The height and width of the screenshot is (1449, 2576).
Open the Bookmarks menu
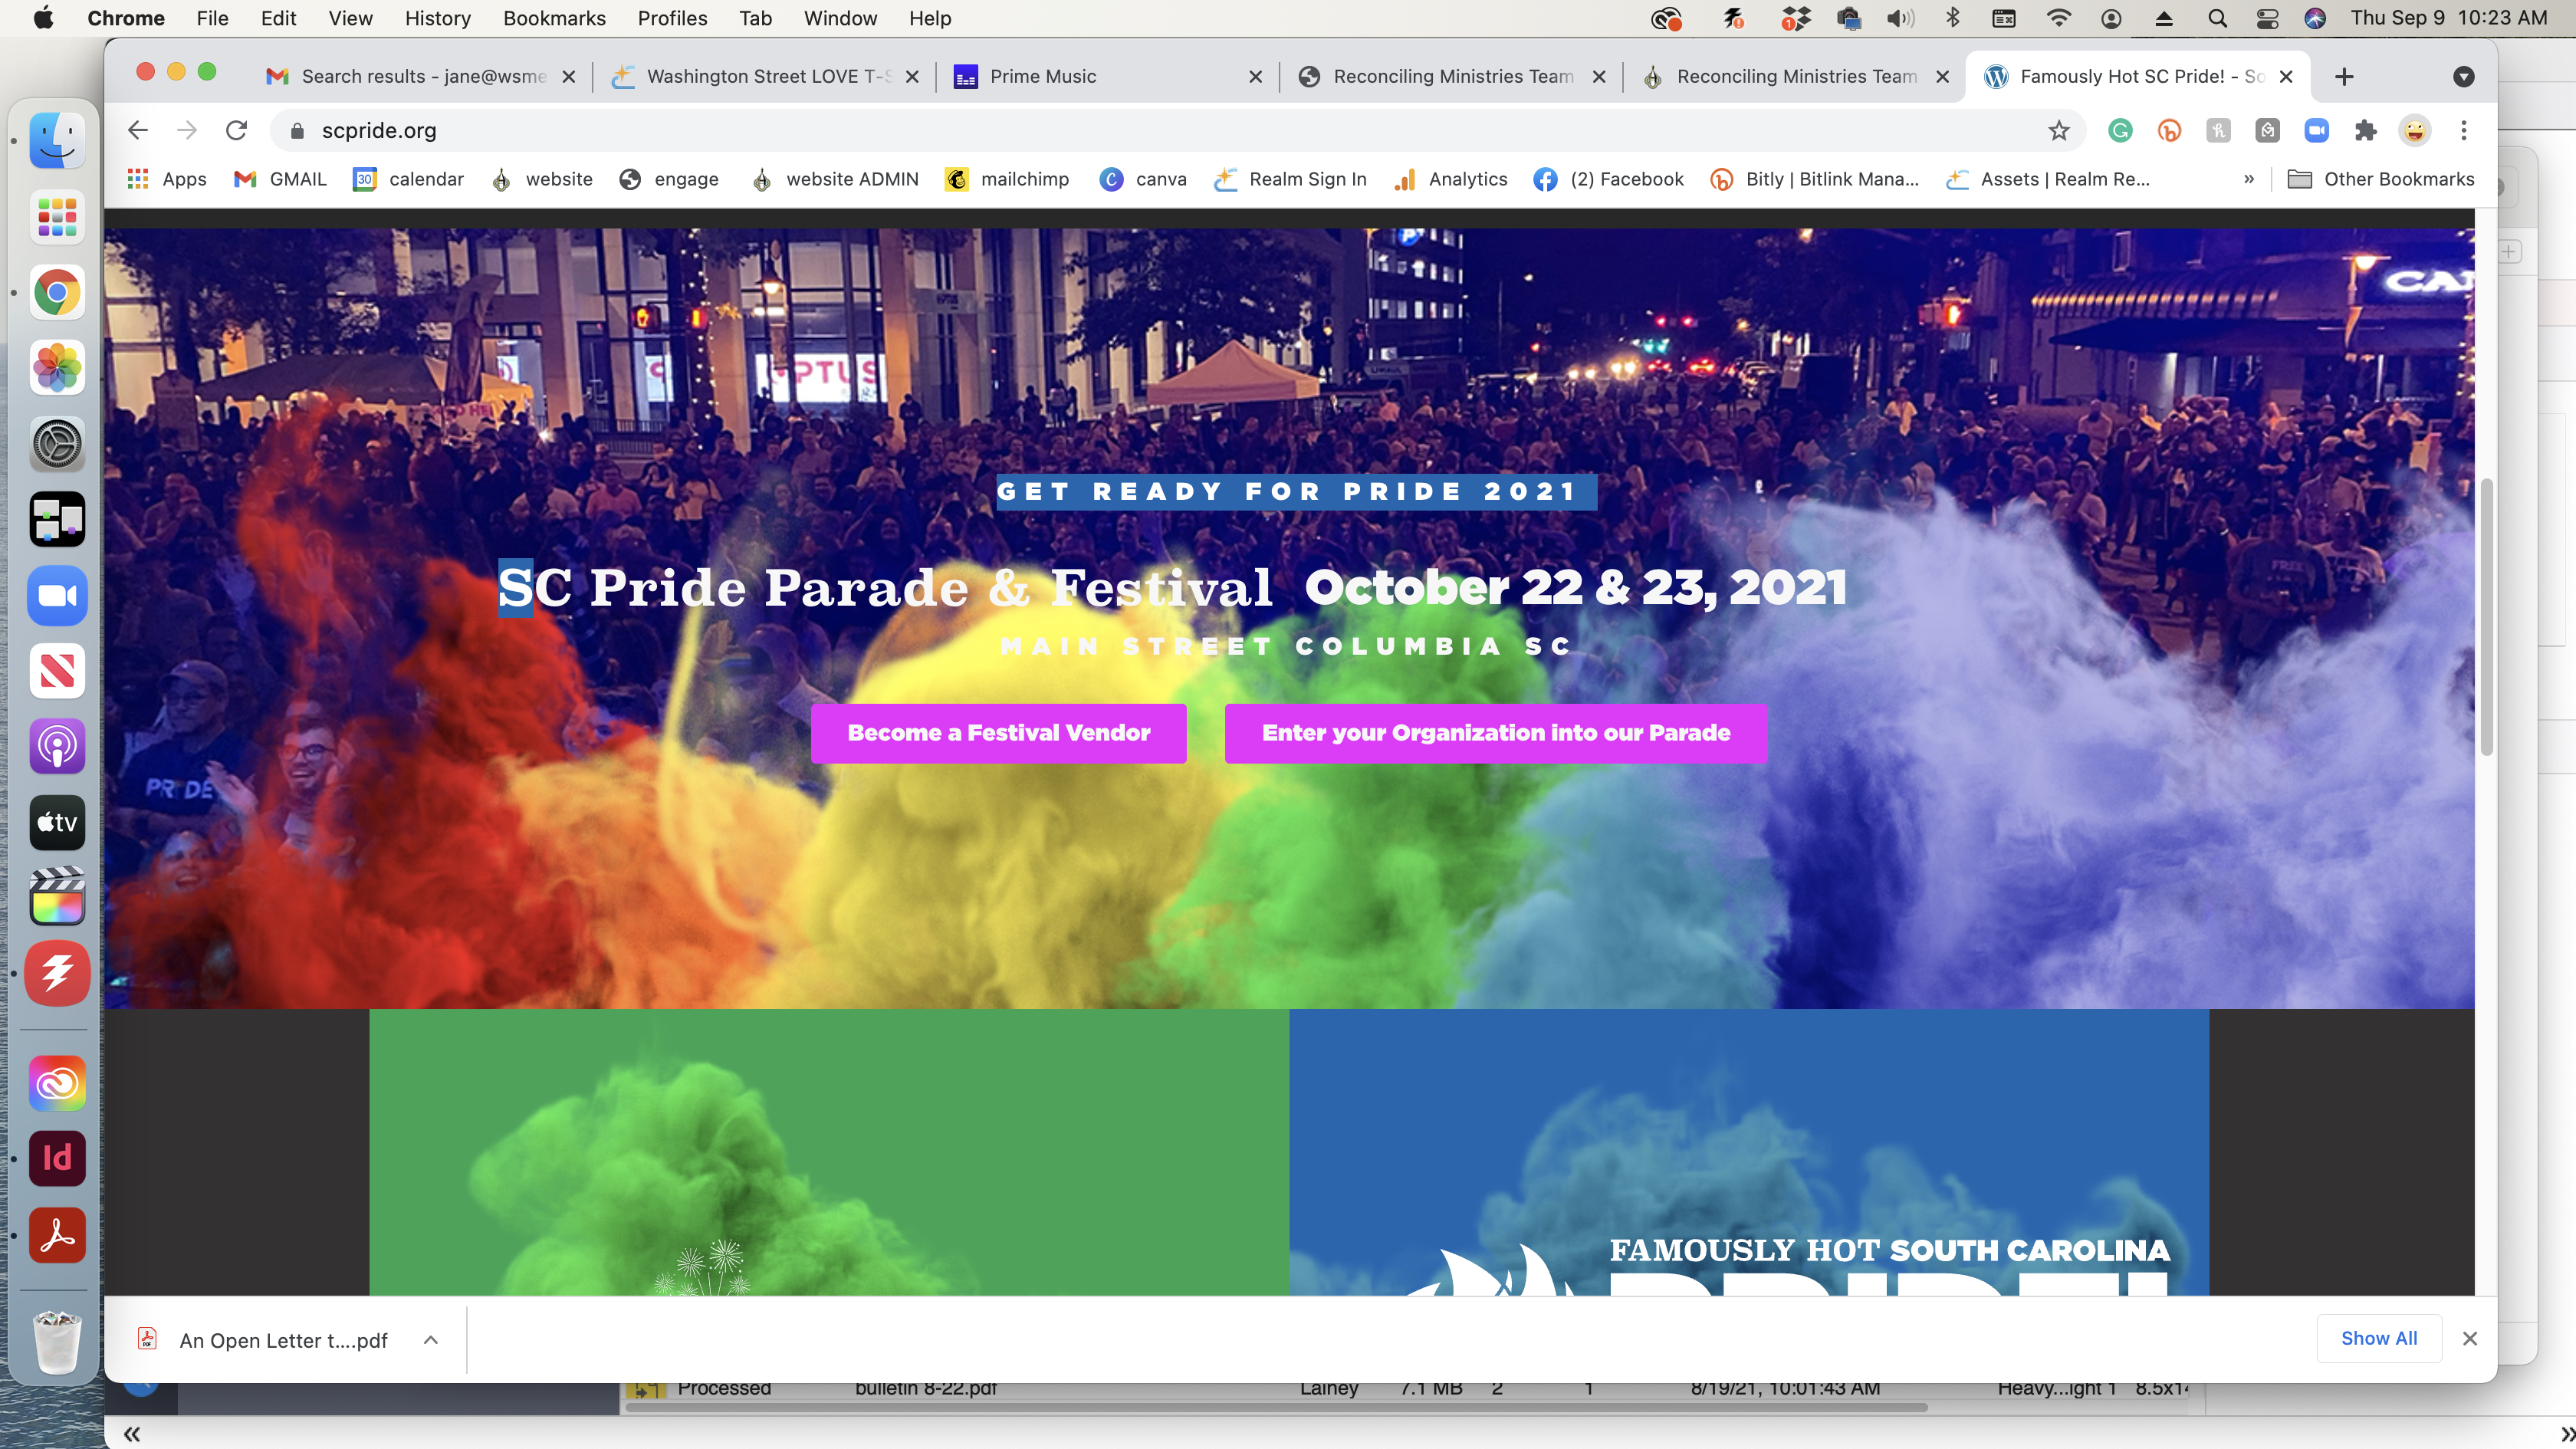(554, 18)
